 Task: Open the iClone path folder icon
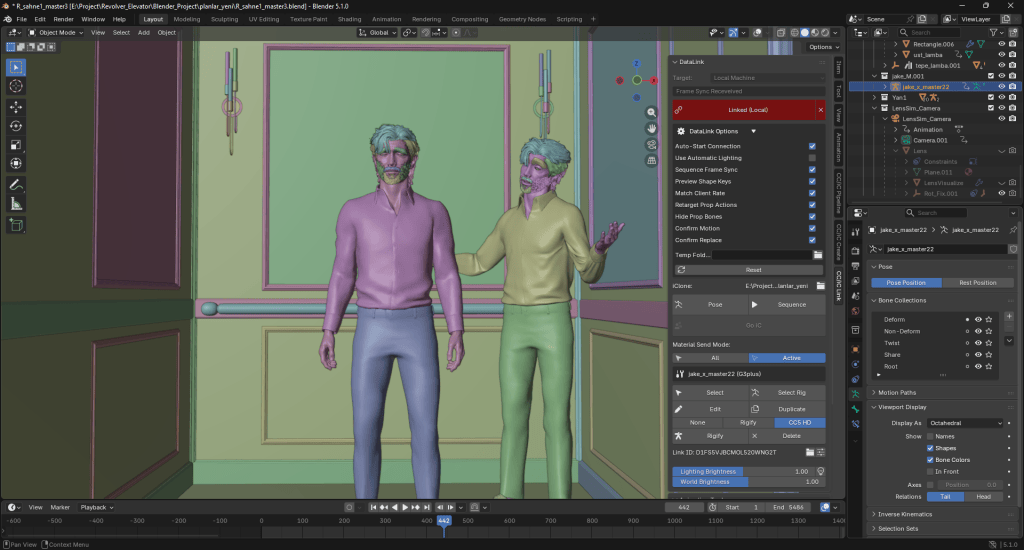[x=821, y=286]
